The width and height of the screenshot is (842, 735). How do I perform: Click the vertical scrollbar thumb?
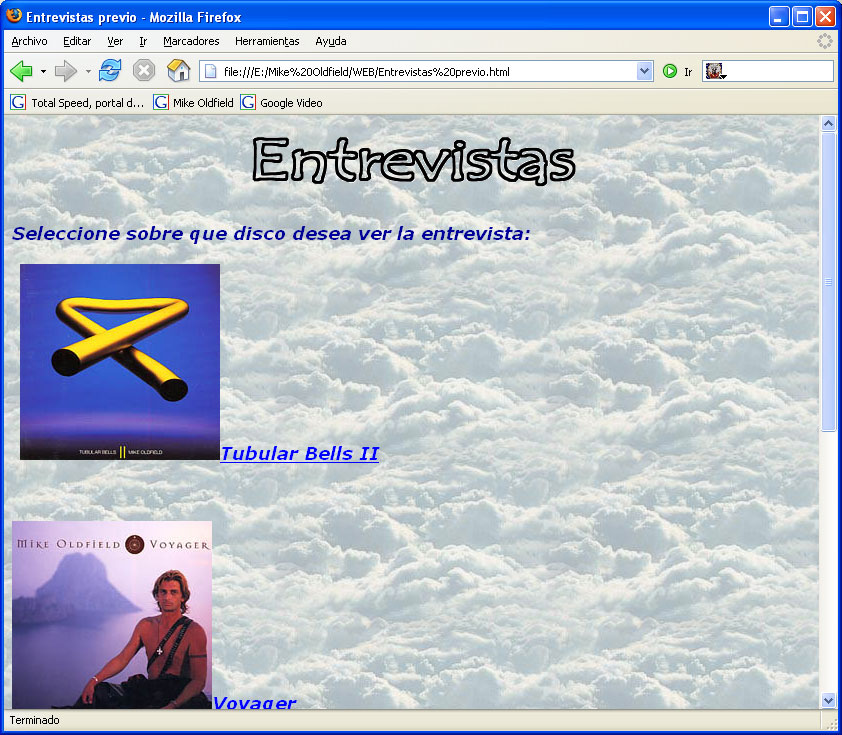tap(828, 281)
